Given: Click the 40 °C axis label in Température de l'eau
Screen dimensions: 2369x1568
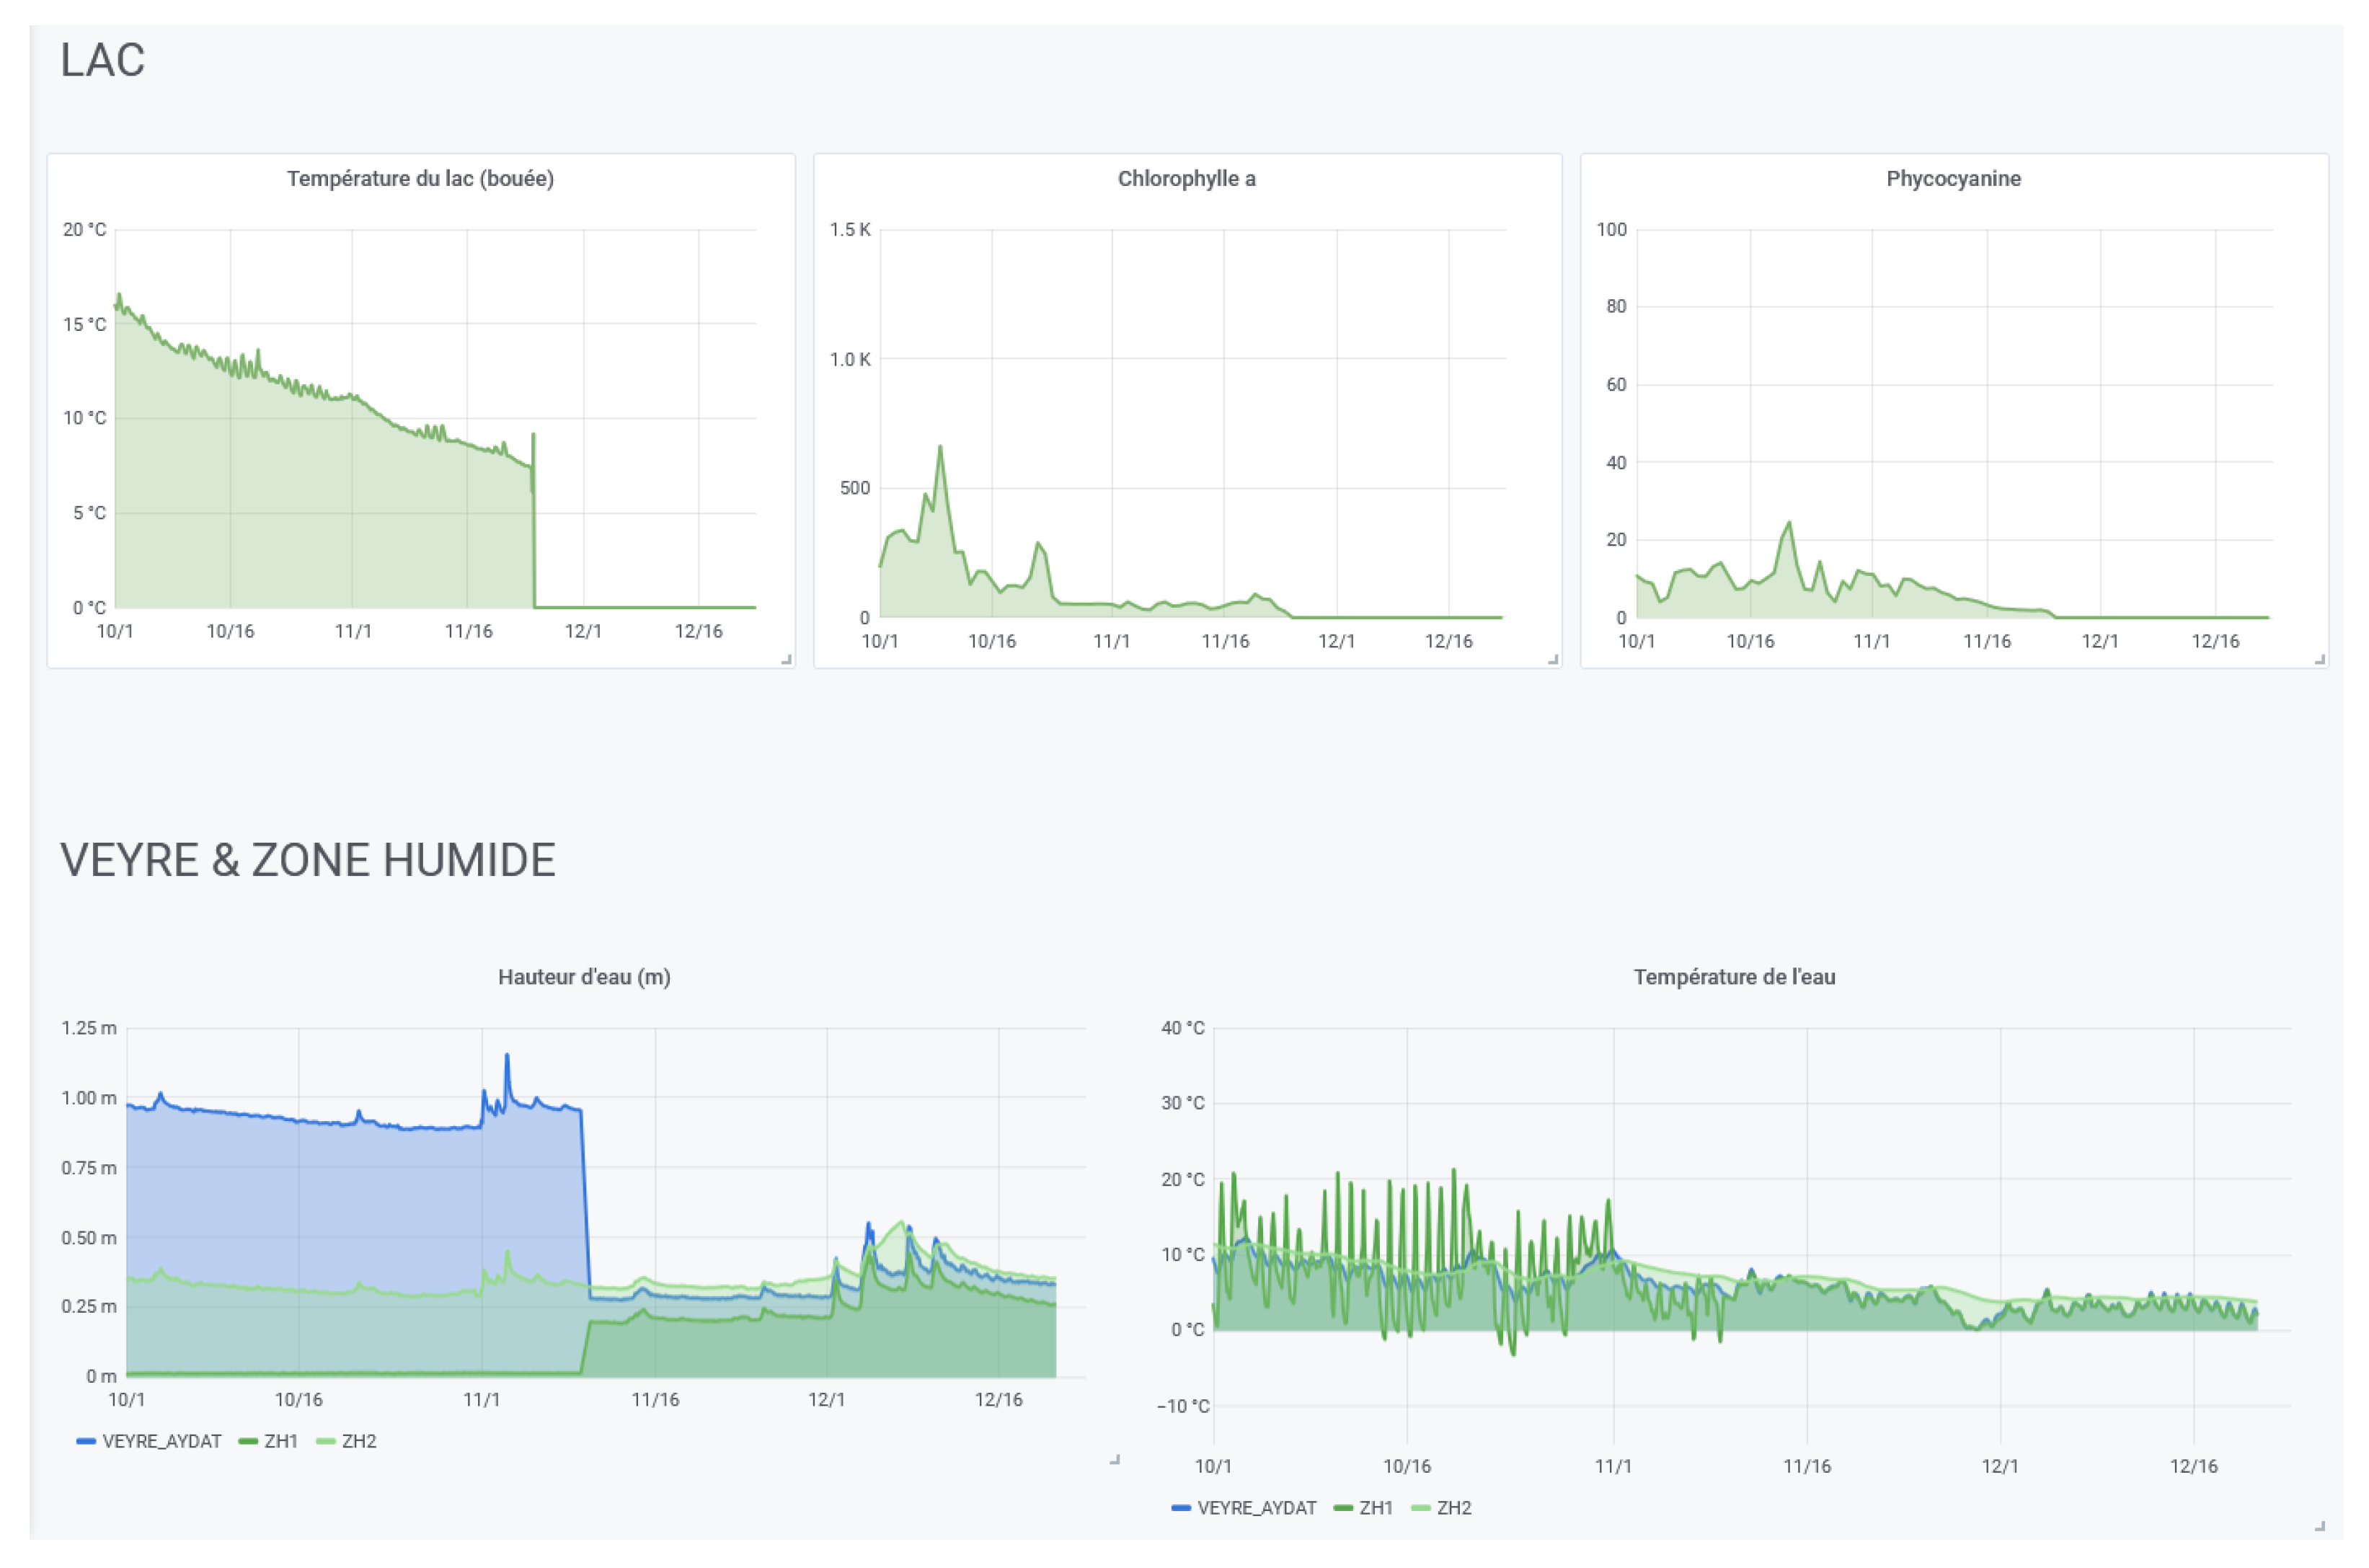Looking at the screenshot, I should (x=1183, y=1028).
